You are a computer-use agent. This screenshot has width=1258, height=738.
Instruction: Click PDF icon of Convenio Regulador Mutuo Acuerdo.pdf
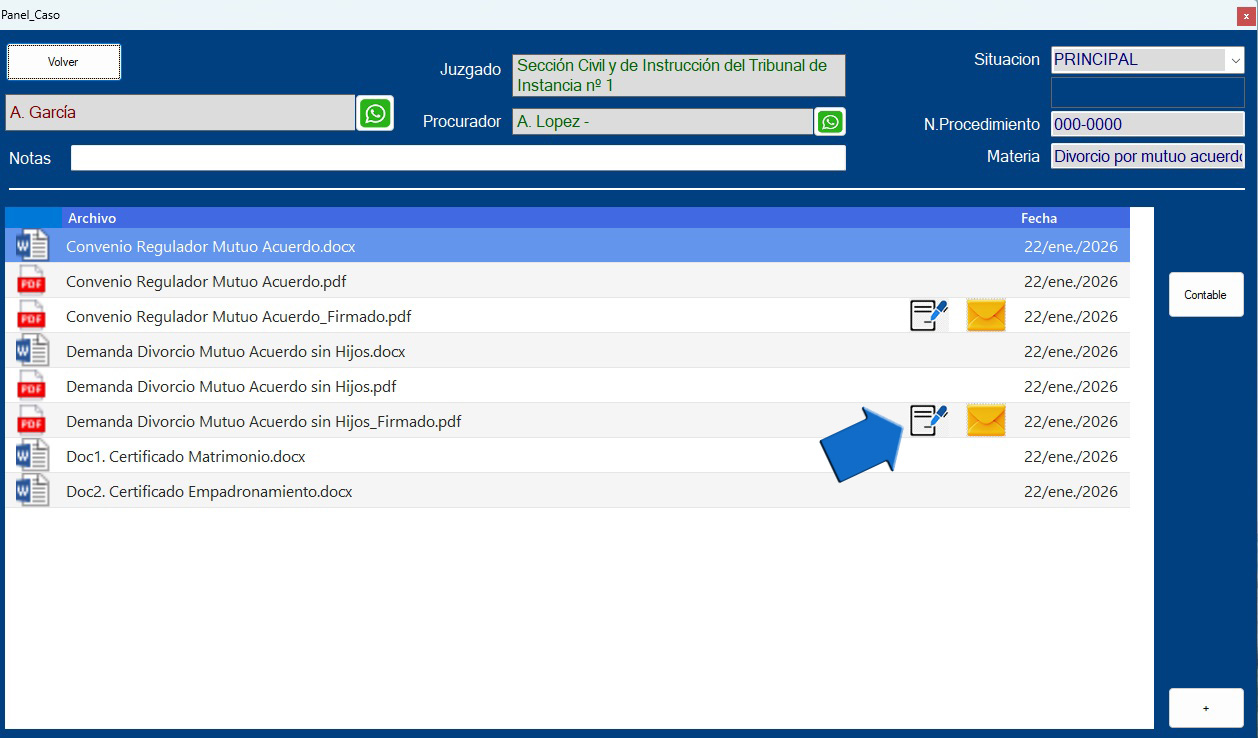tap(33, 281)
